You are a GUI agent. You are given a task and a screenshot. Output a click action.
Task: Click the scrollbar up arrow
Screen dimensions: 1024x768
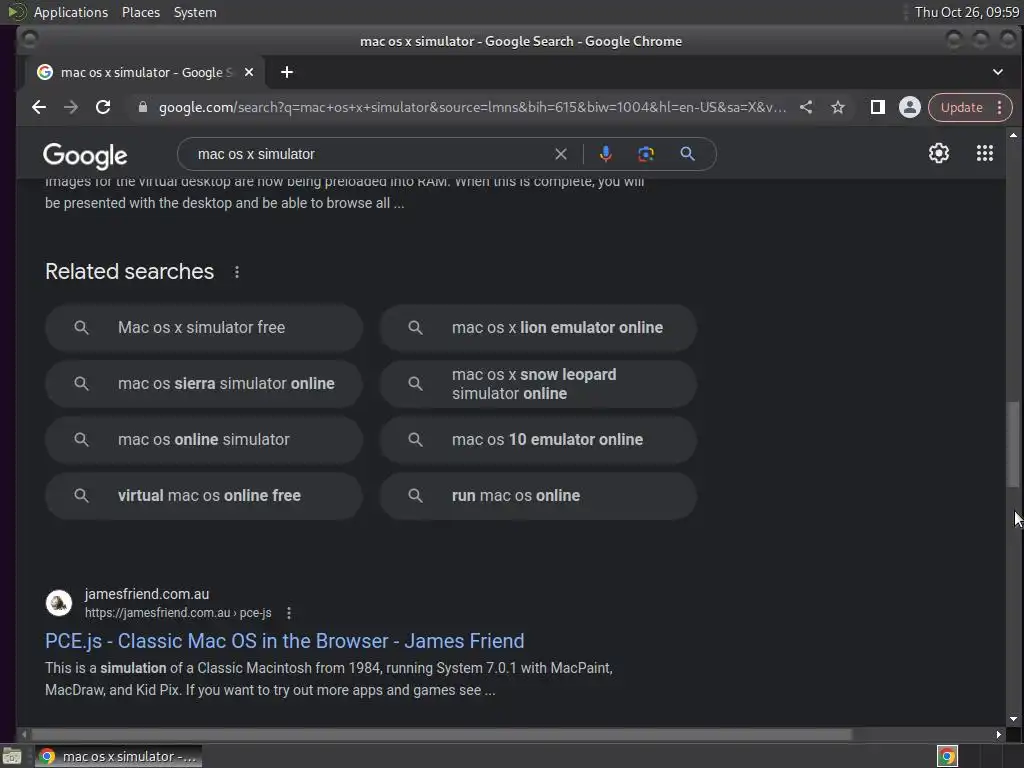(x=1013, y=135)
